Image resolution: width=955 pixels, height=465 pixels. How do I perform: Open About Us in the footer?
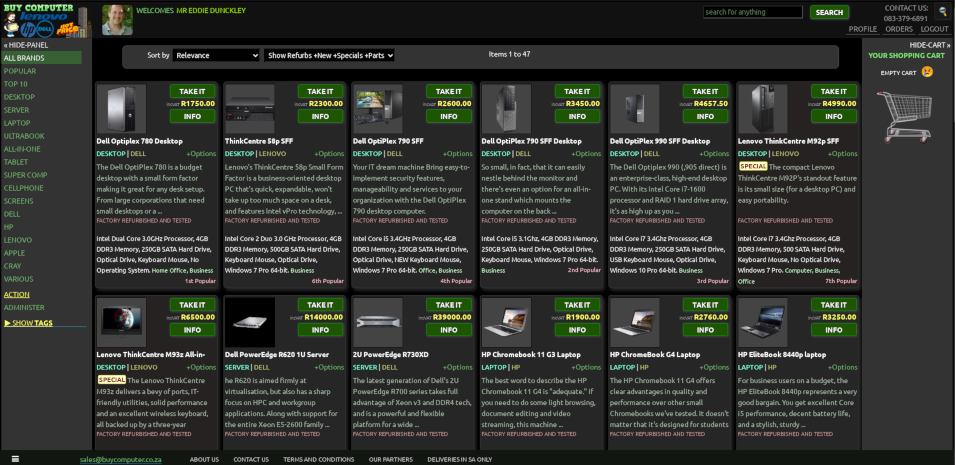tap(204, 460)
